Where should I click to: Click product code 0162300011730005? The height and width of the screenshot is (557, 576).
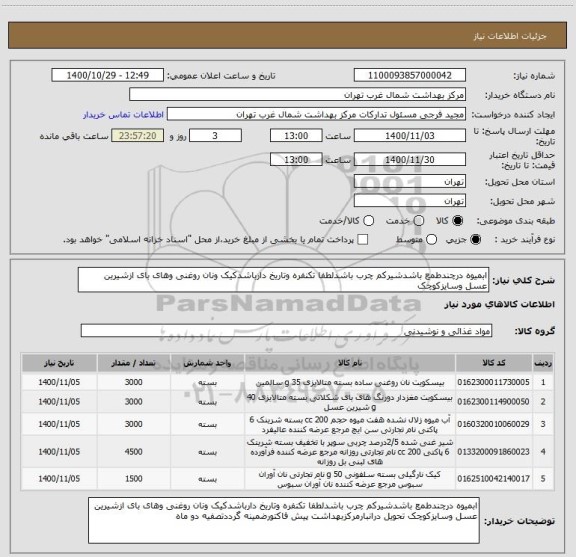pyautogui.click(x=493, y=382)
